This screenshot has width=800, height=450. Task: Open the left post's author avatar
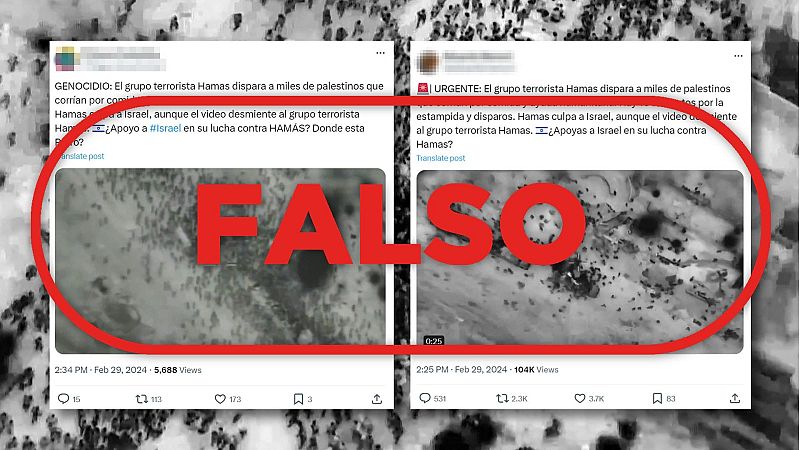(x=65, y=59)
